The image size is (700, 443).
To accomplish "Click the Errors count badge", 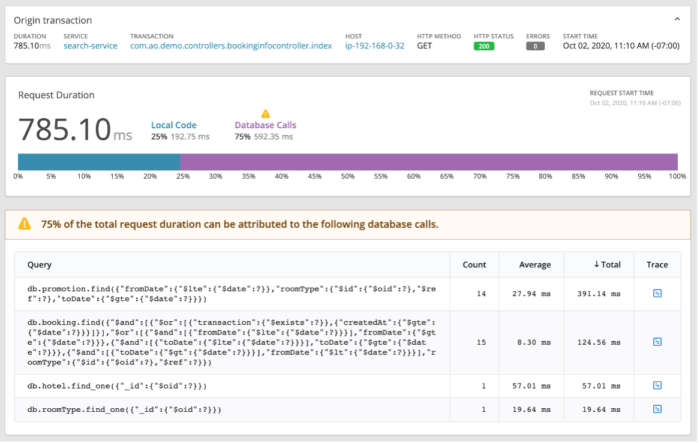I will pos(536,46).
